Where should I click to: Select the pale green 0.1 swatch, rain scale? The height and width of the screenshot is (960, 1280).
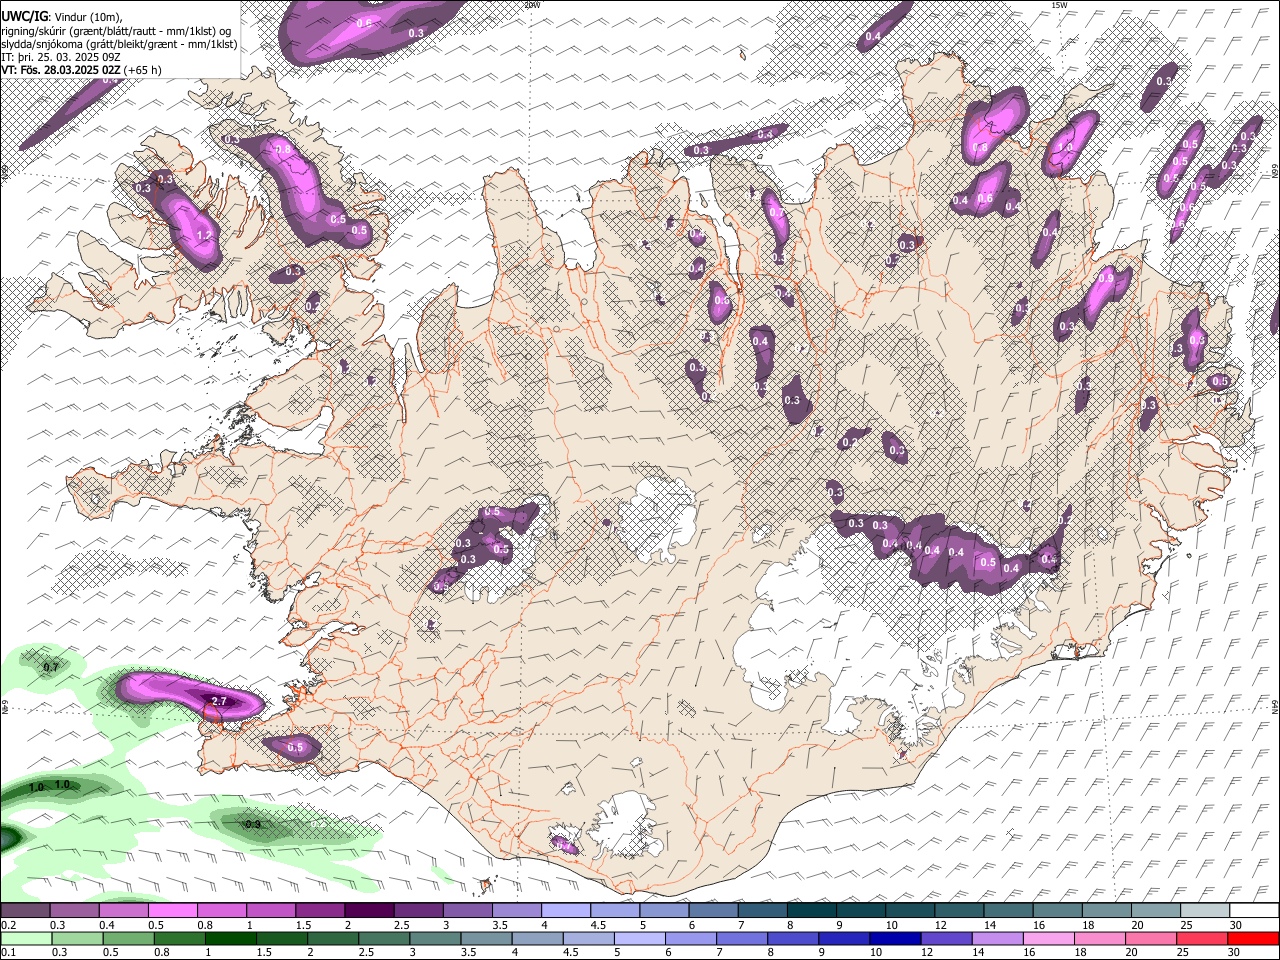click(x=27, y=938)
